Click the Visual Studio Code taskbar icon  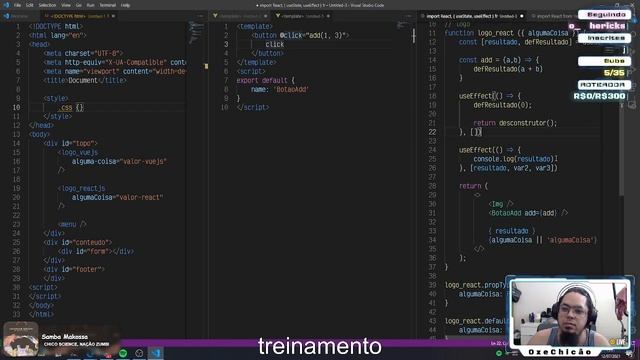click(x=156, y=353)
